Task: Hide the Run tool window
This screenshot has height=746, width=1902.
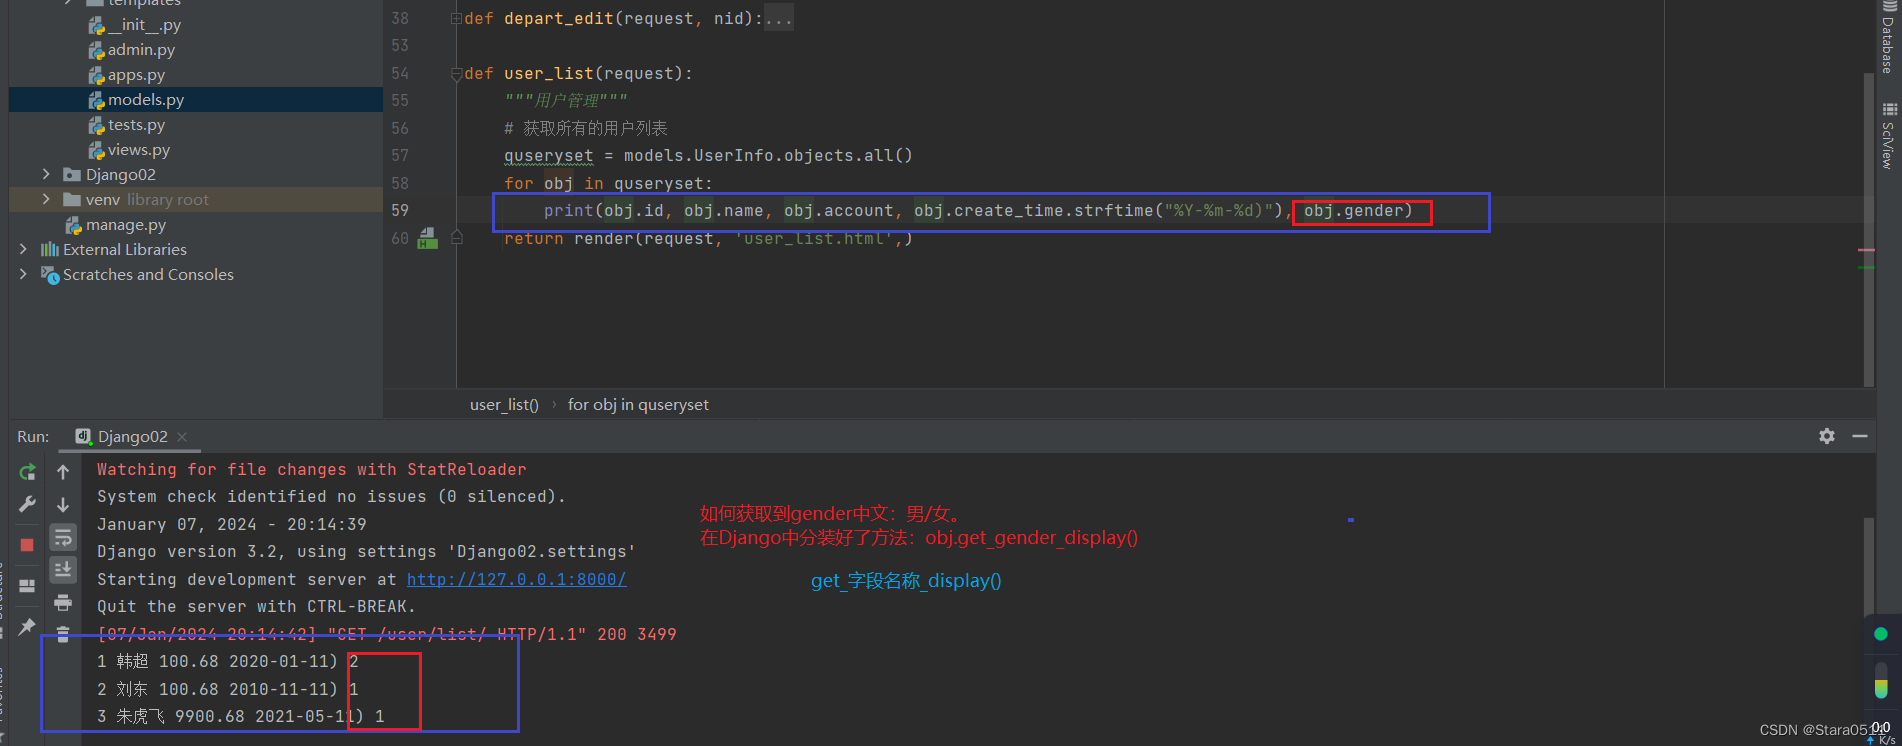Action: 1860,436
